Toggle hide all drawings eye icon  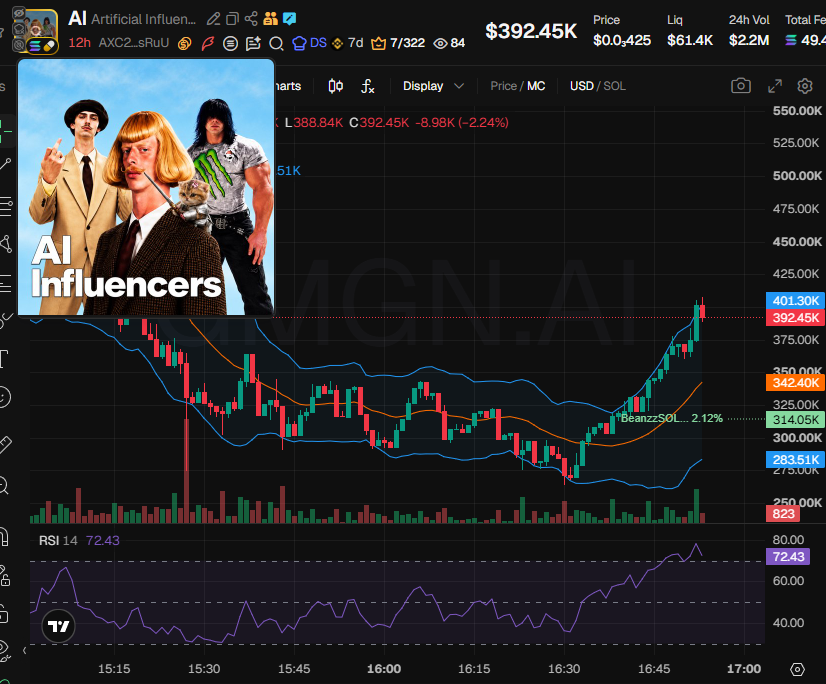[4, 649]
